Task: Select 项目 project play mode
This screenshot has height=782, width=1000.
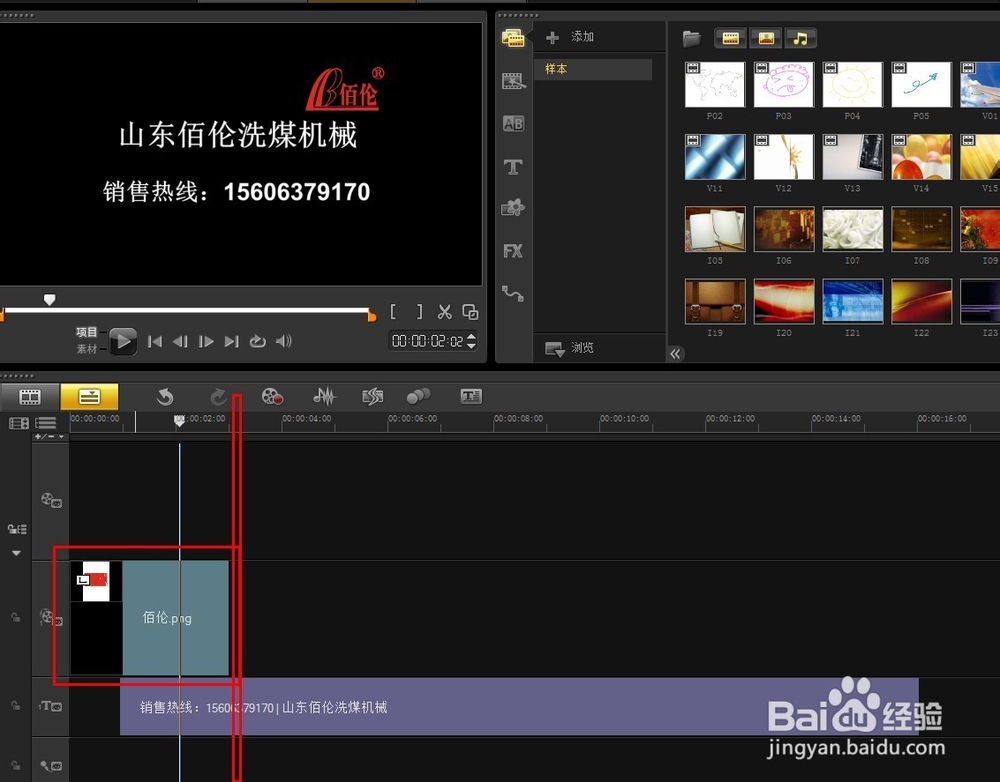Action: 87,332
